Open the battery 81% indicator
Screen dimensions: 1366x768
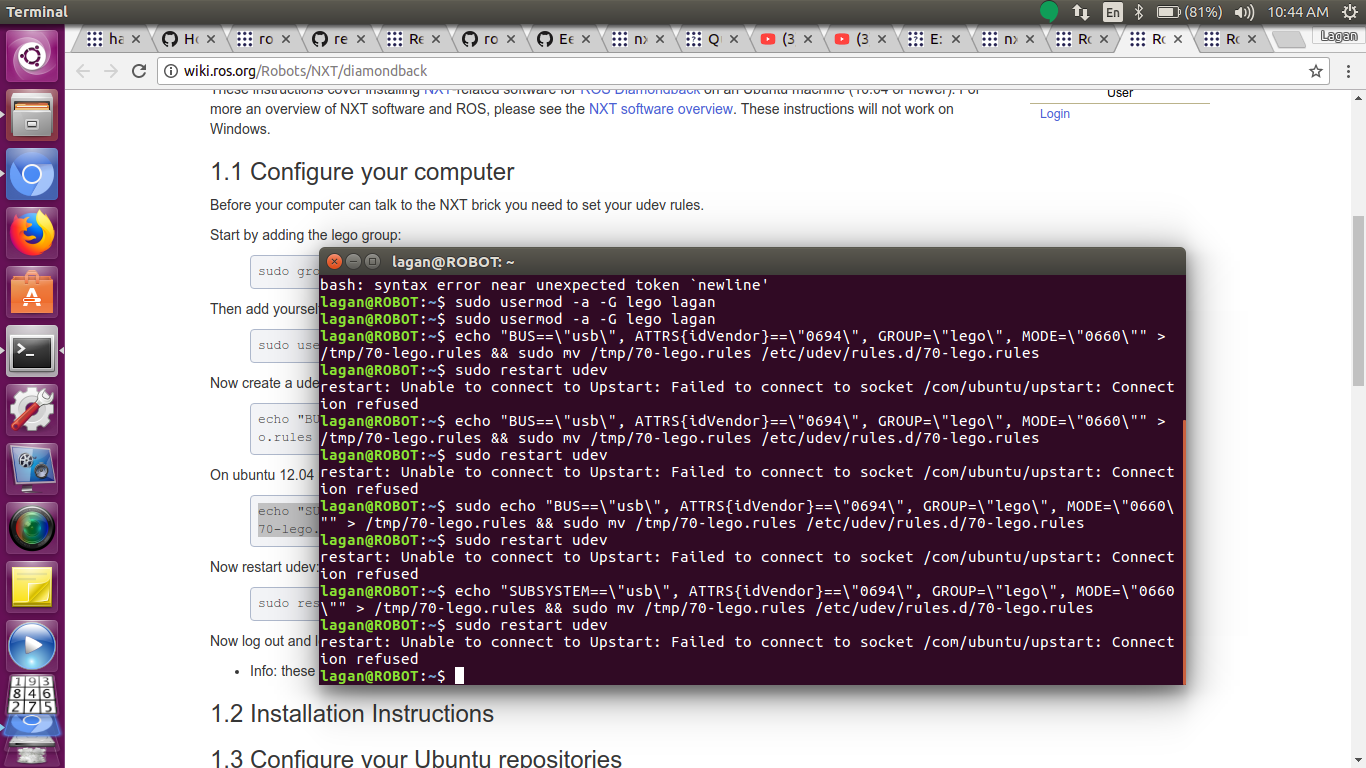point(1189,12)
